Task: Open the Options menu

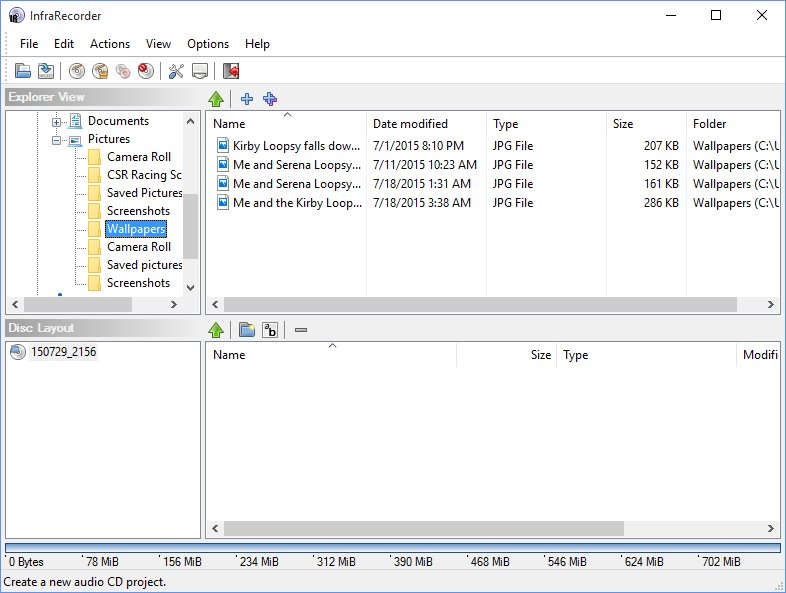Action: pyautogui.click(x=208, y=44)
